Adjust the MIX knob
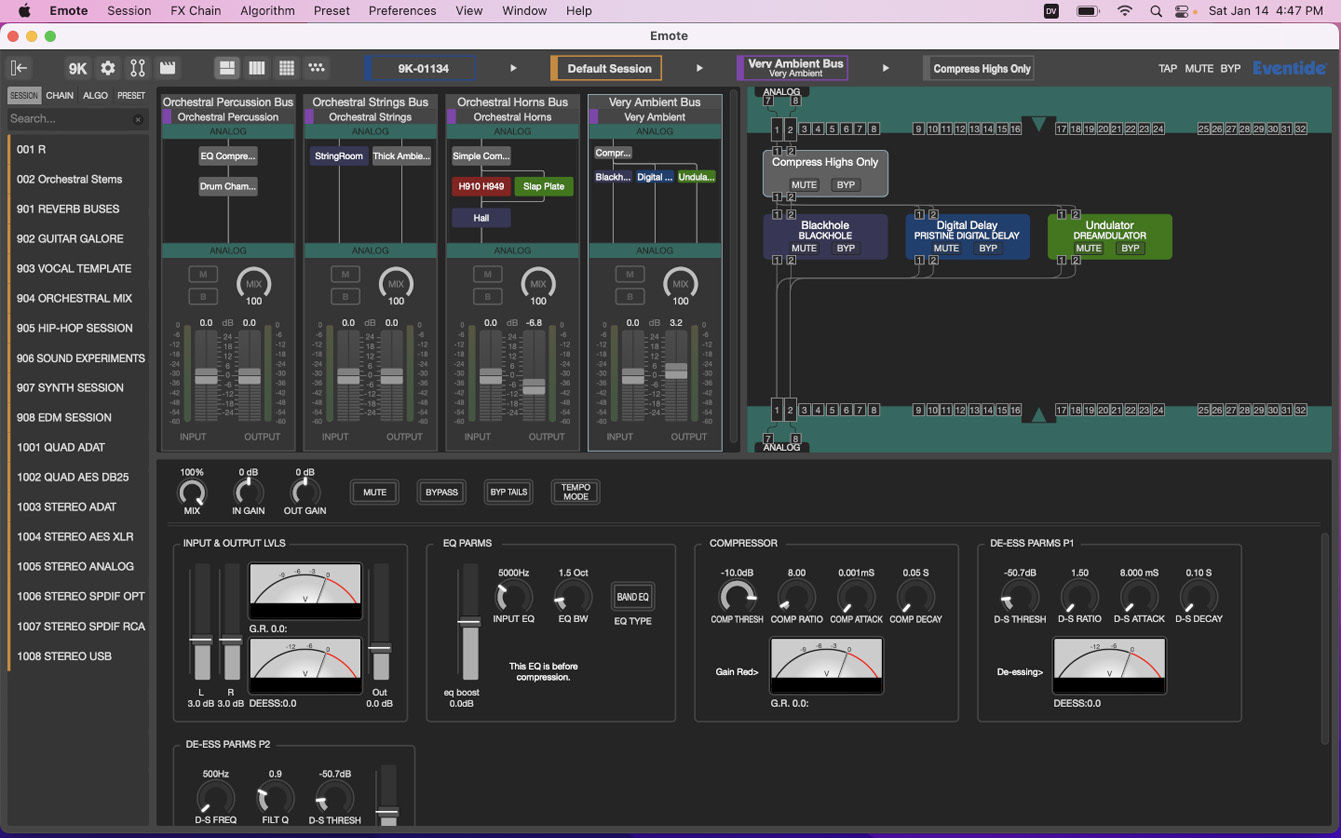Viewport: 1341px width, 838px height. pyautogui.click(x=191, y=490)
